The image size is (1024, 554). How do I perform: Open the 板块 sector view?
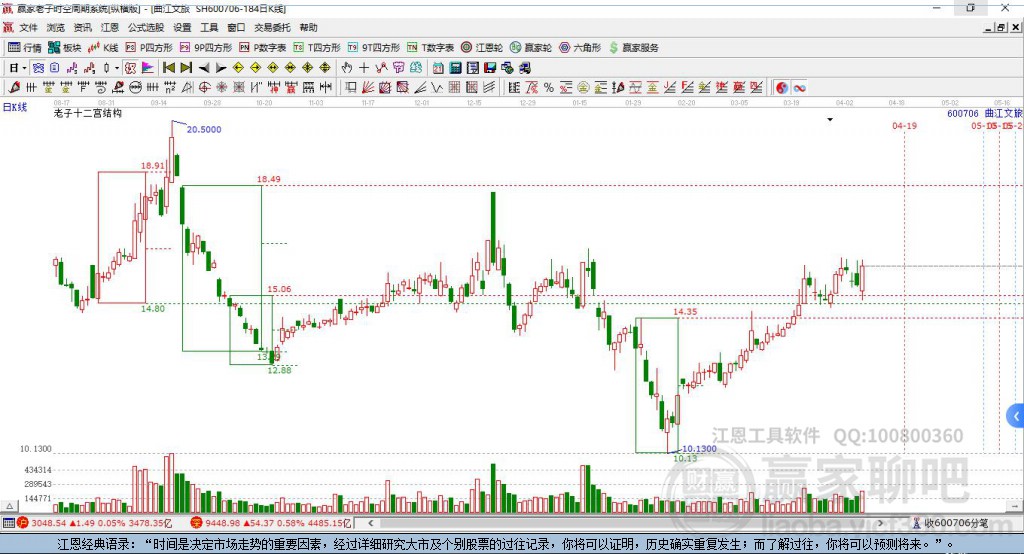tap(65, 47)
